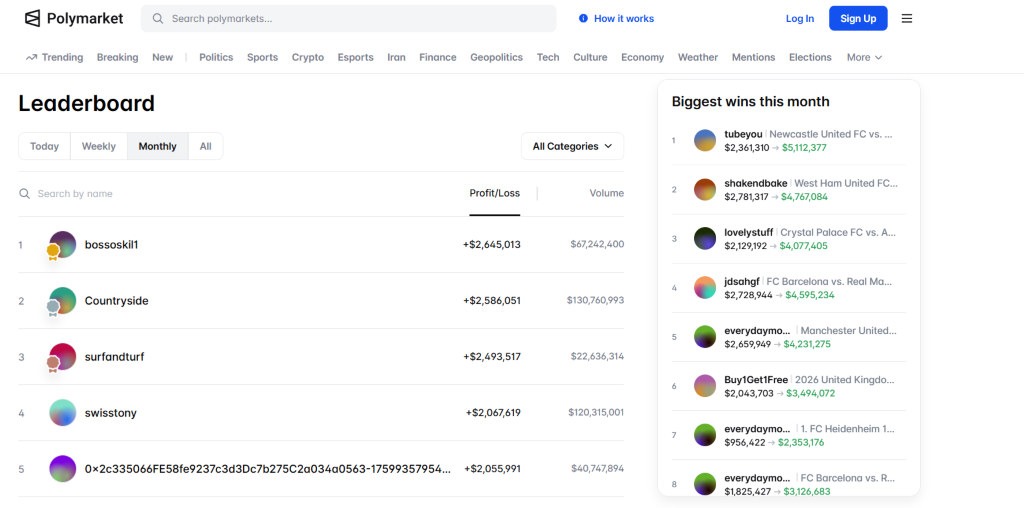This screenshot has height=508, width=1024.
Task: Open the 0x2c335066FE58 wallet profile name
Action: coord(268,469)
